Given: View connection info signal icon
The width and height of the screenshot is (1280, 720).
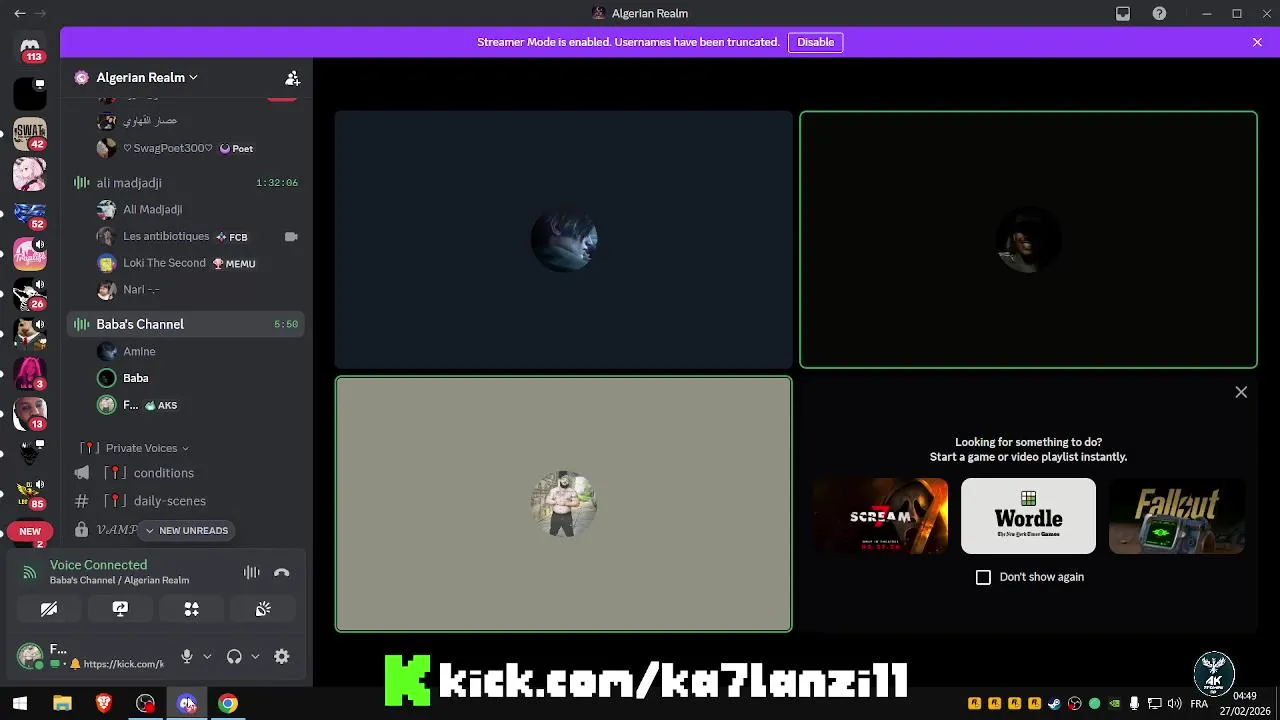Looking at the screenshot, I should coord(29,573).
